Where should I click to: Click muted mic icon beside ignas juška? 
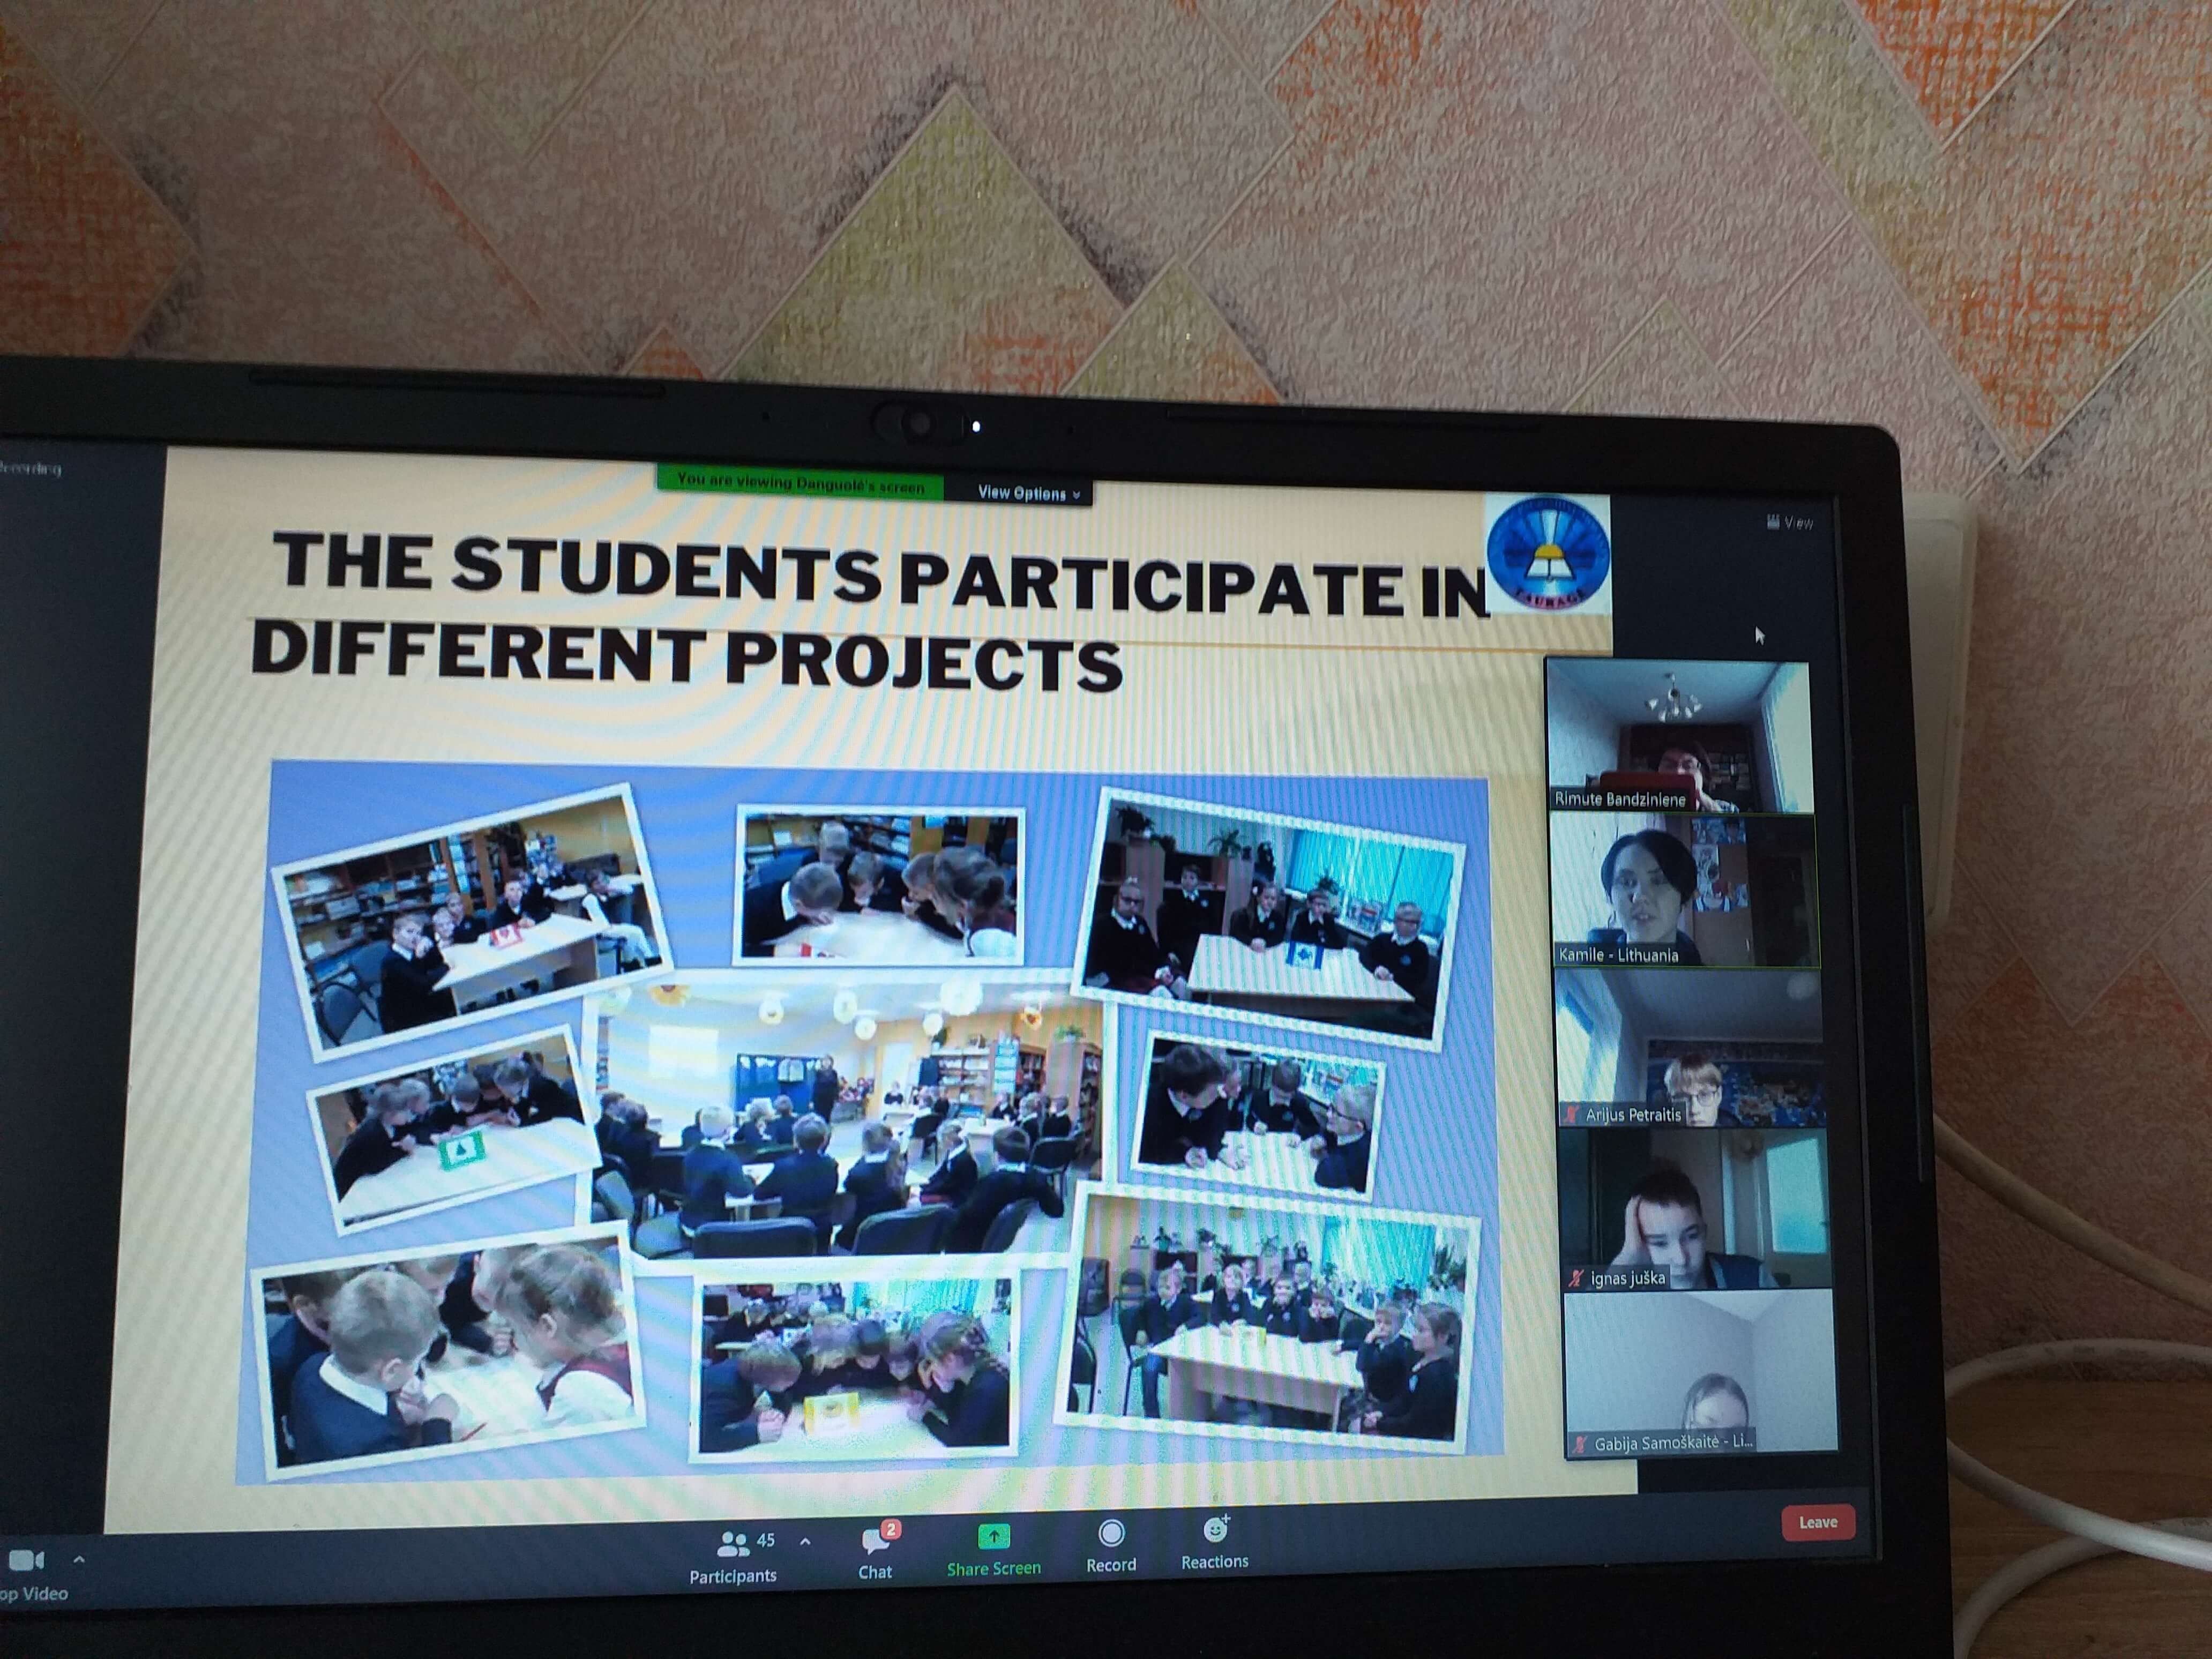coord(1577,1278)
